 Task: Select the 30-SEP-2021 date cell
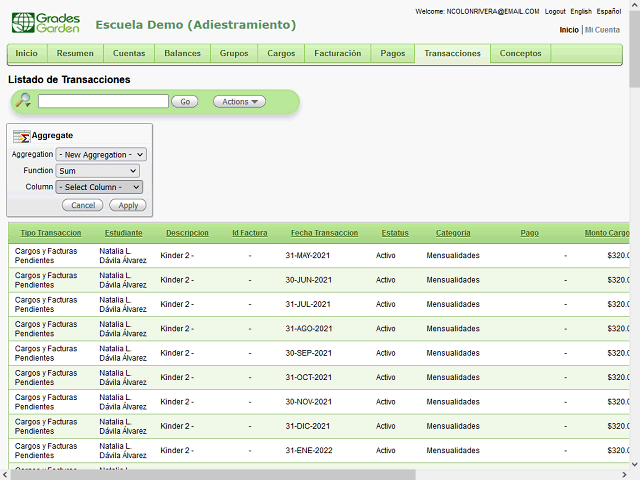[309, 353]
